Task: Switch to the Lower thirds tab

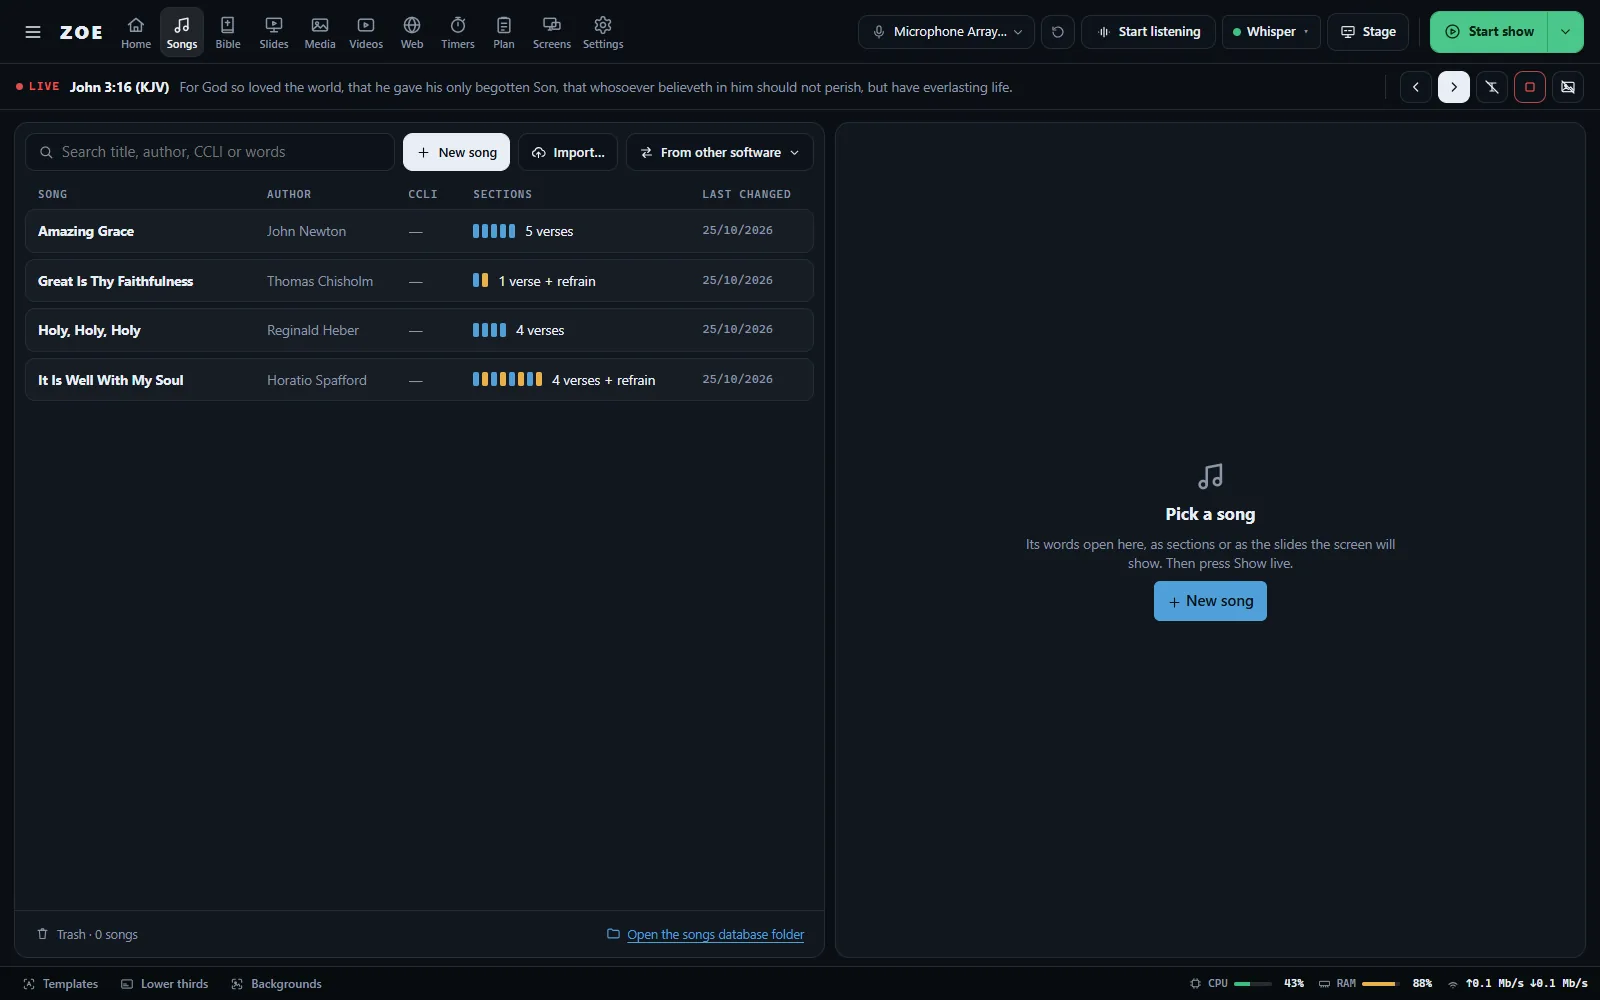Action: coord(165,984)
